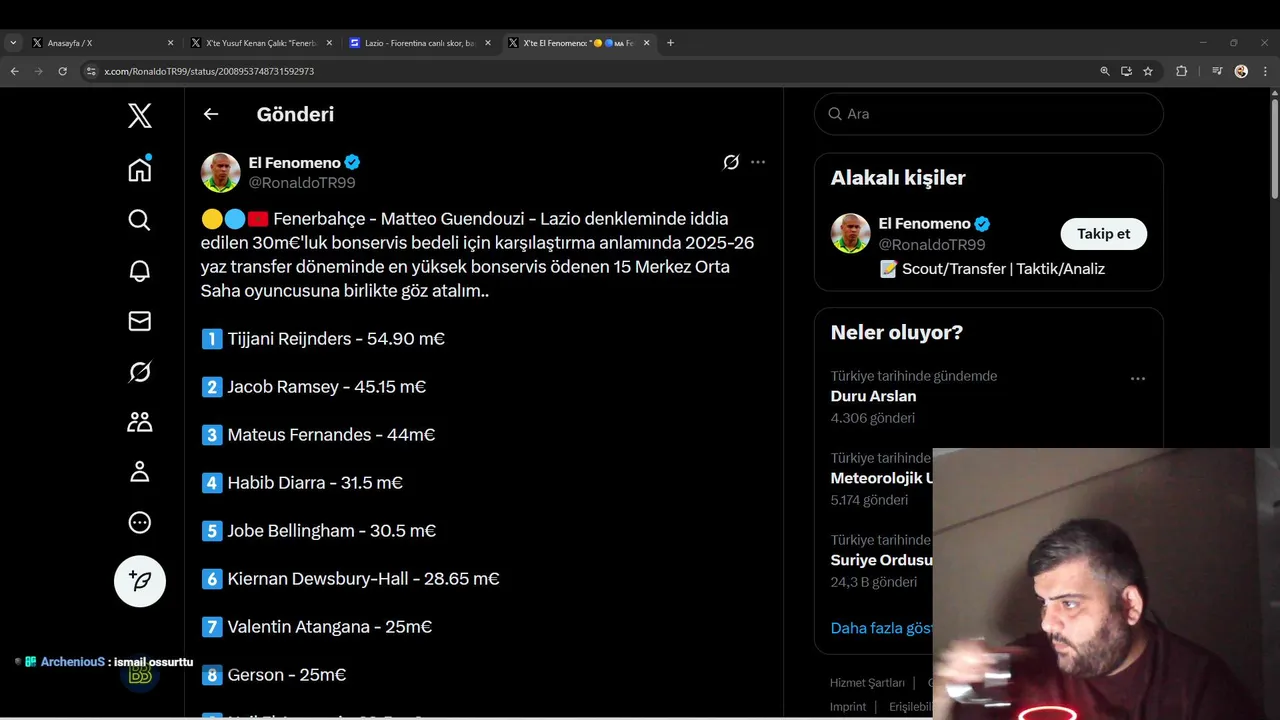Click the text Valentin Atangana - 25m€
Viewport: 1280px width, 720px height.
330,627
